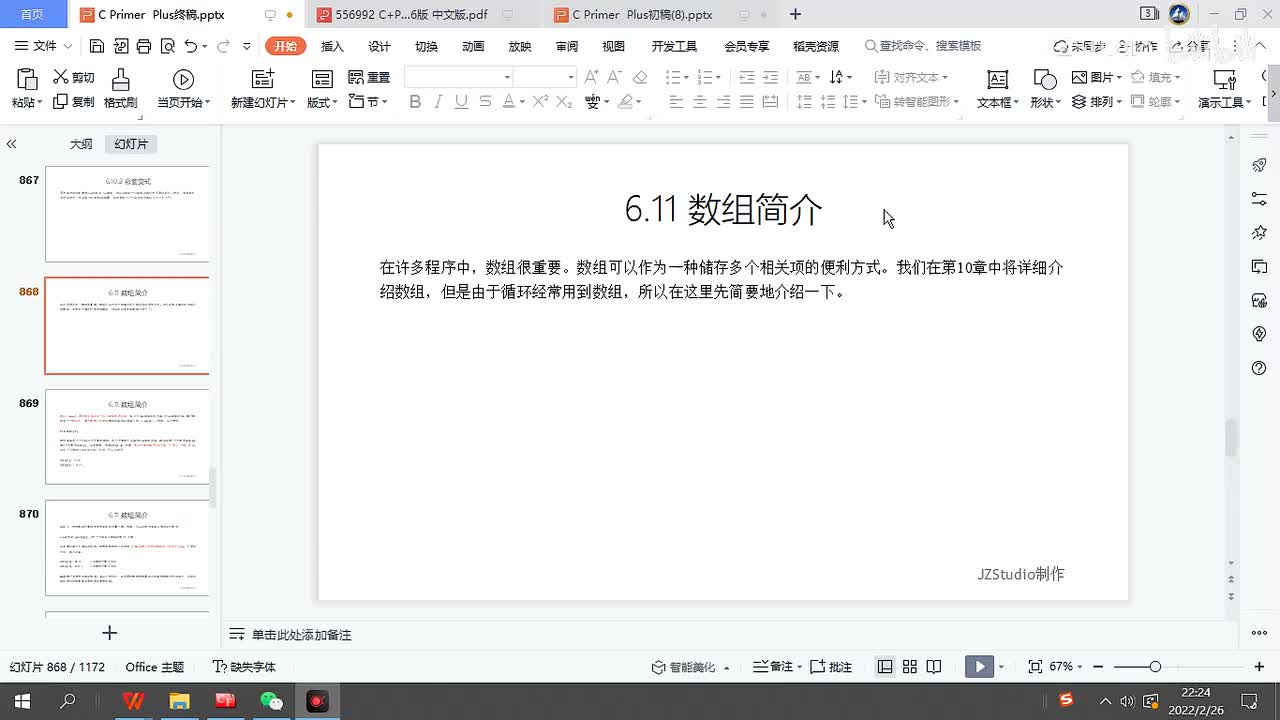Image resolution: width=1280 pixels, height=720 pixels.
Task: Switch to the 插入 insert tab
Action: click(332, 46)
